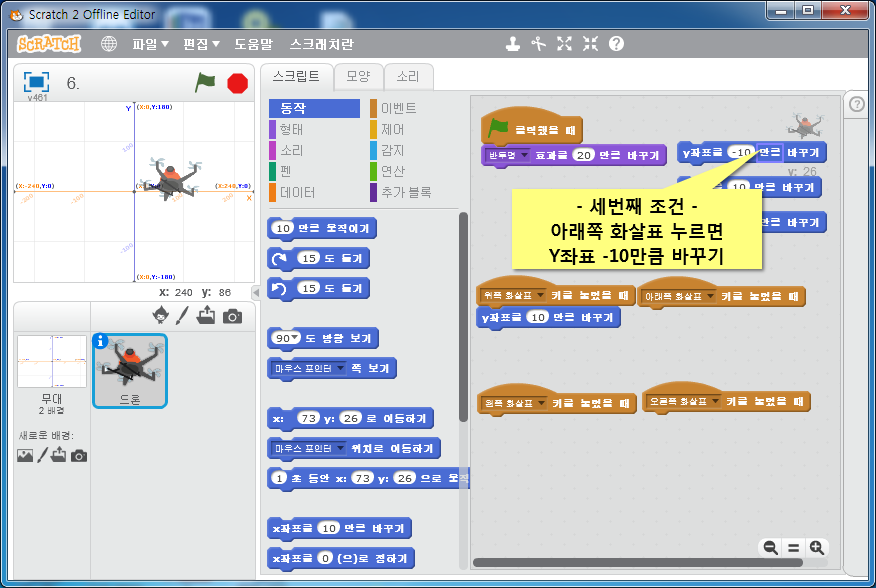Select the 형태 block category
The image size is (876, 588).
314,129
